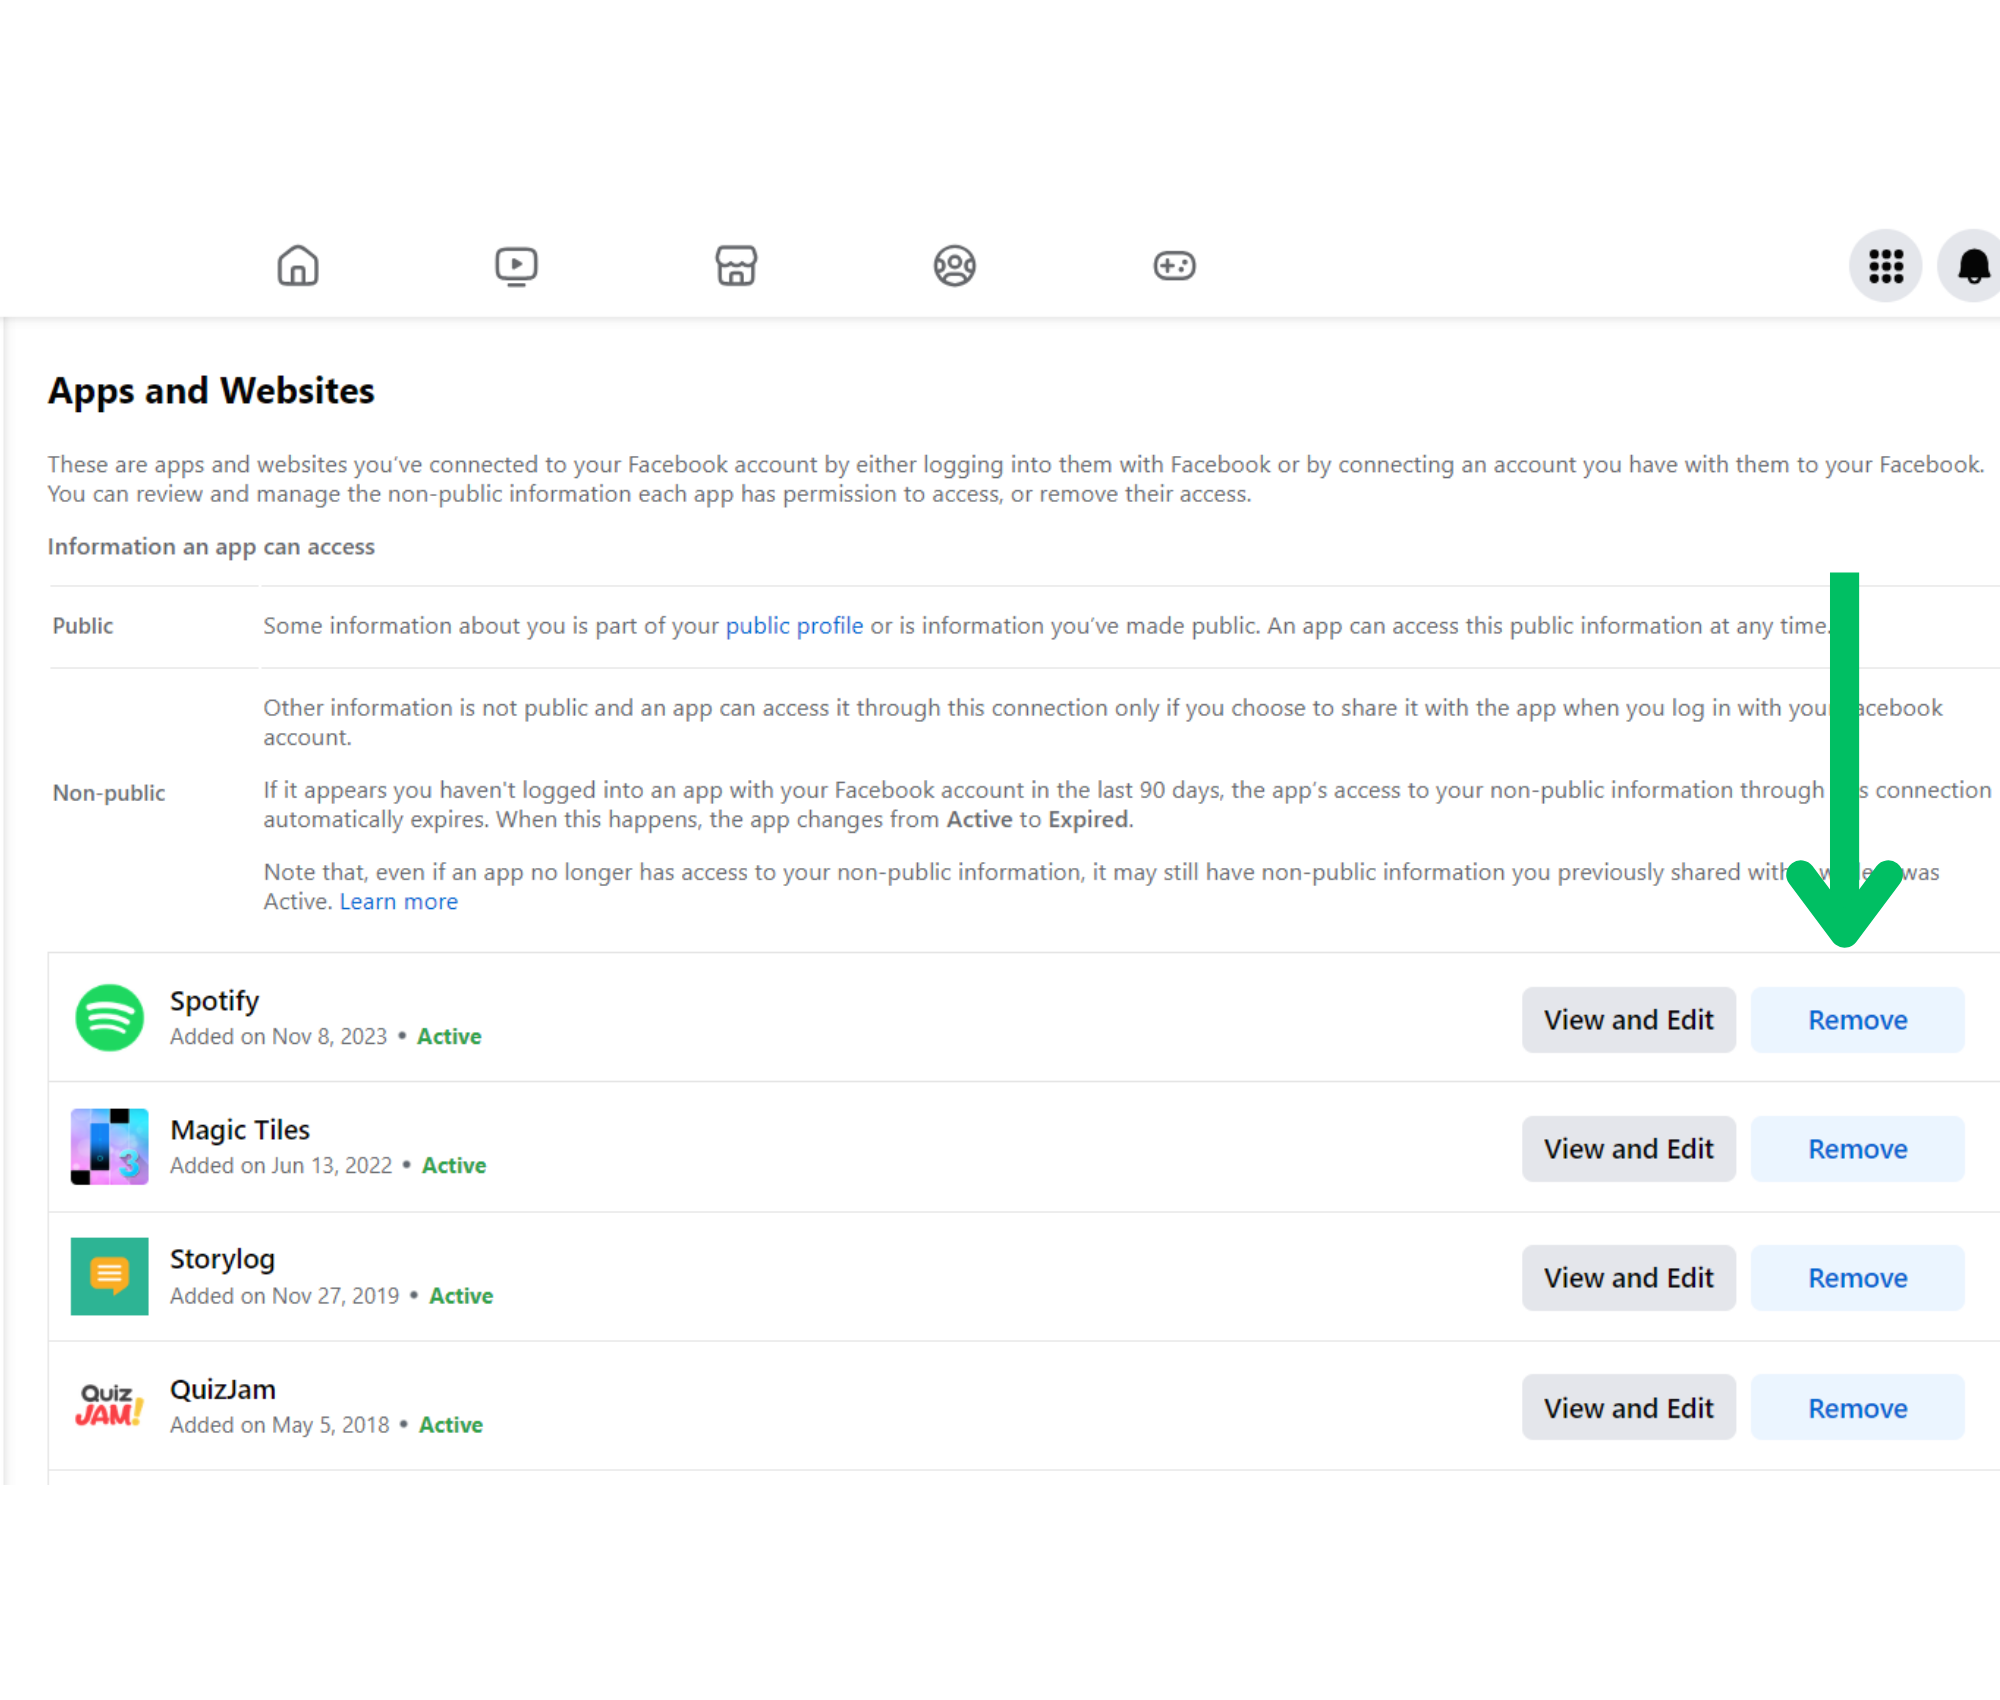Remove the Spotify app connection
Viewport: 2000px width, 1700px height.
(x=1857, y=1020)
